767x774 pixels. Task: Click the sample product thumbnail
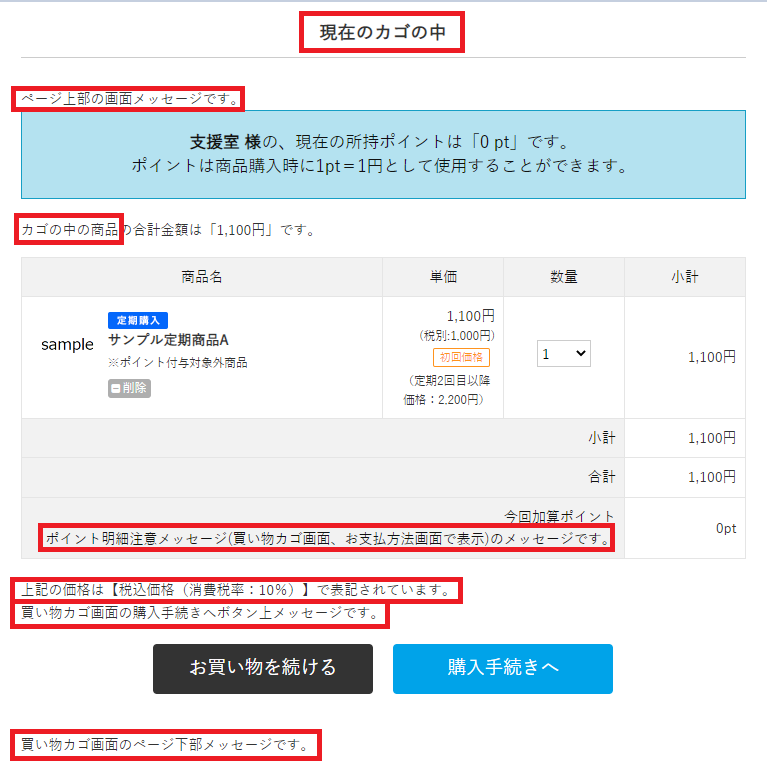coord(67,345)
